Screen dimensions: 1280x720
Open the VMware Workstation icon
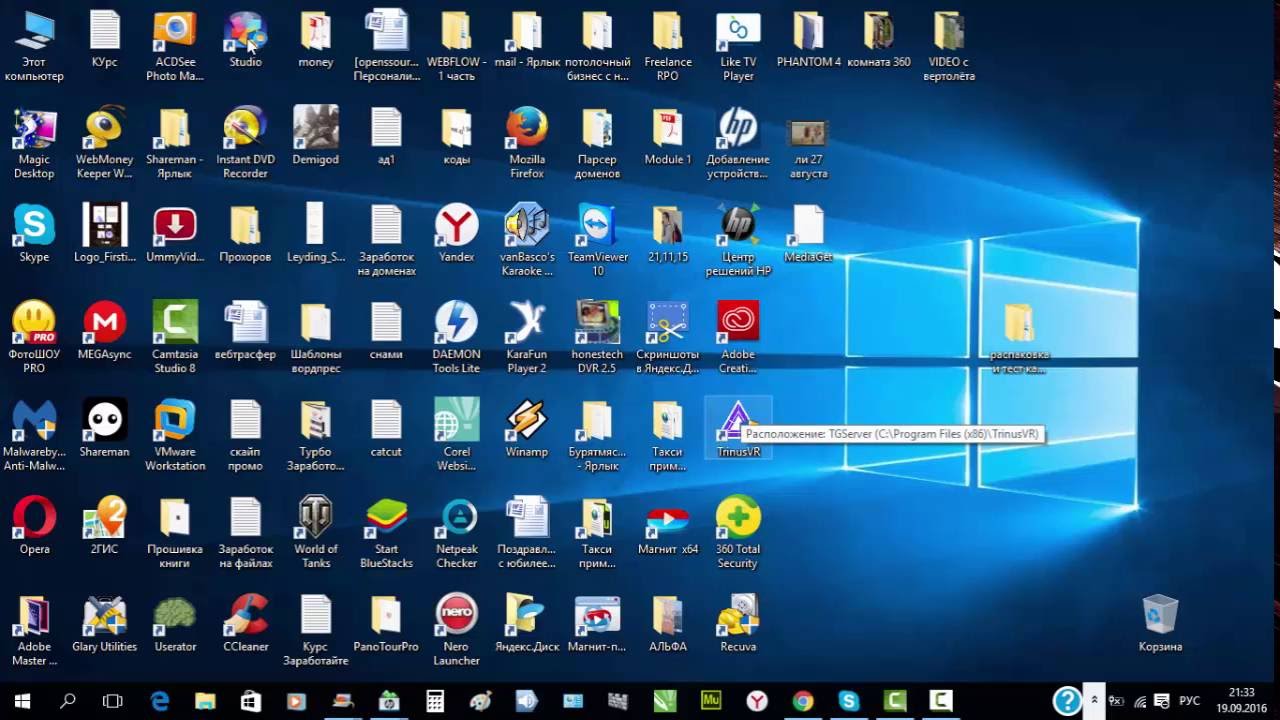pyautogui.click(x=175, y=435)
